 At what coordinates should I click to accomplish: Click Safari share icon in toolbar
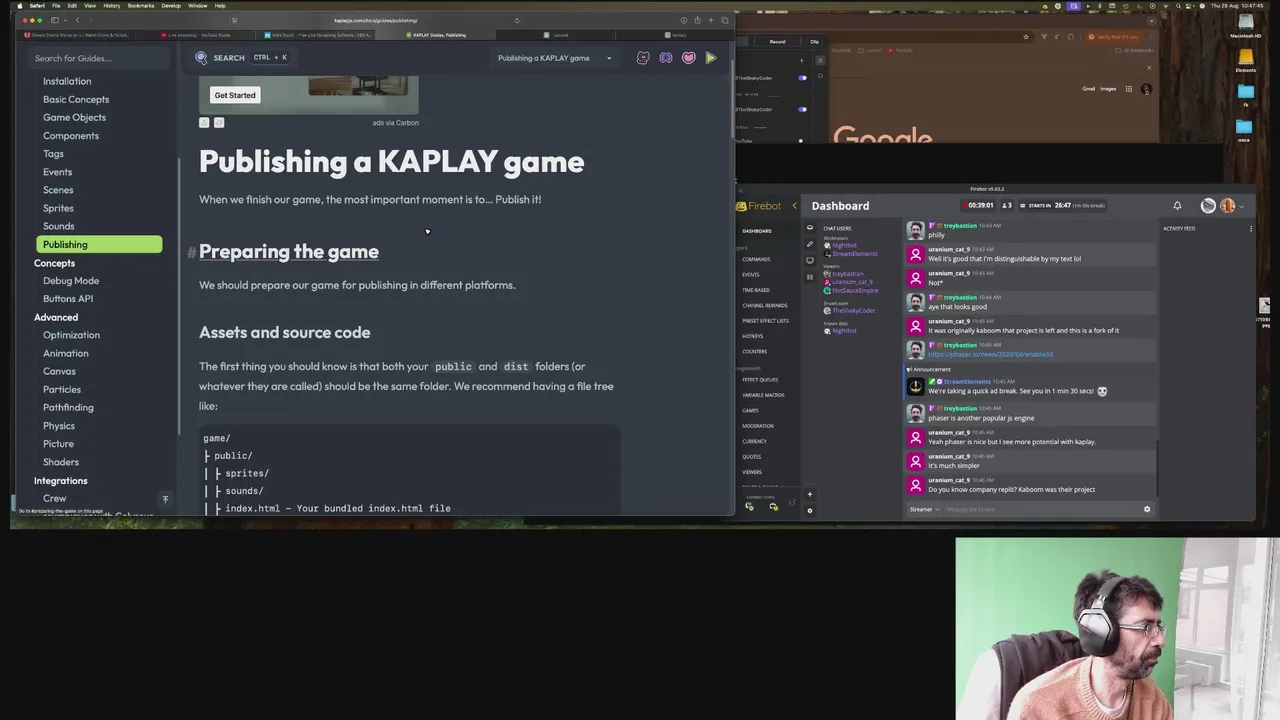click(697, 20)
